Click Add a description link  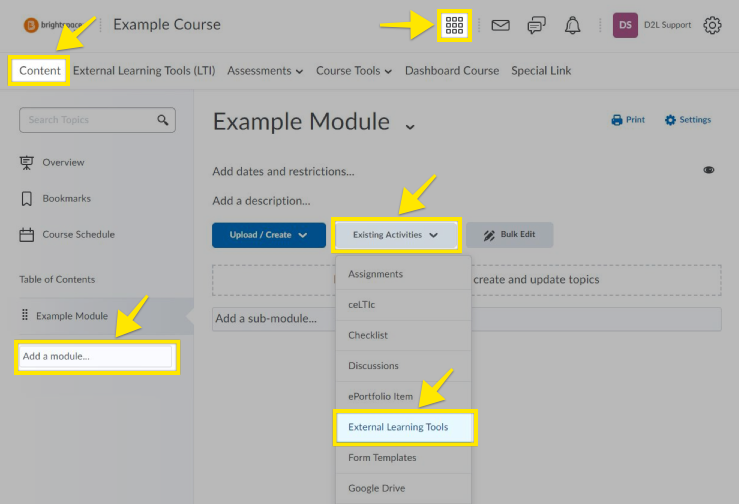[261, 201]
